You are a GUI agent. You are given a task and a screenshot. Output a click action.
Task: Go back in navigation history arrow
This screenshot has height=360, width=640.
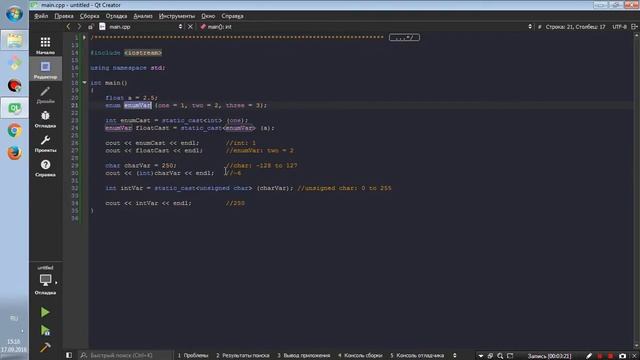[x=68, y=27]
